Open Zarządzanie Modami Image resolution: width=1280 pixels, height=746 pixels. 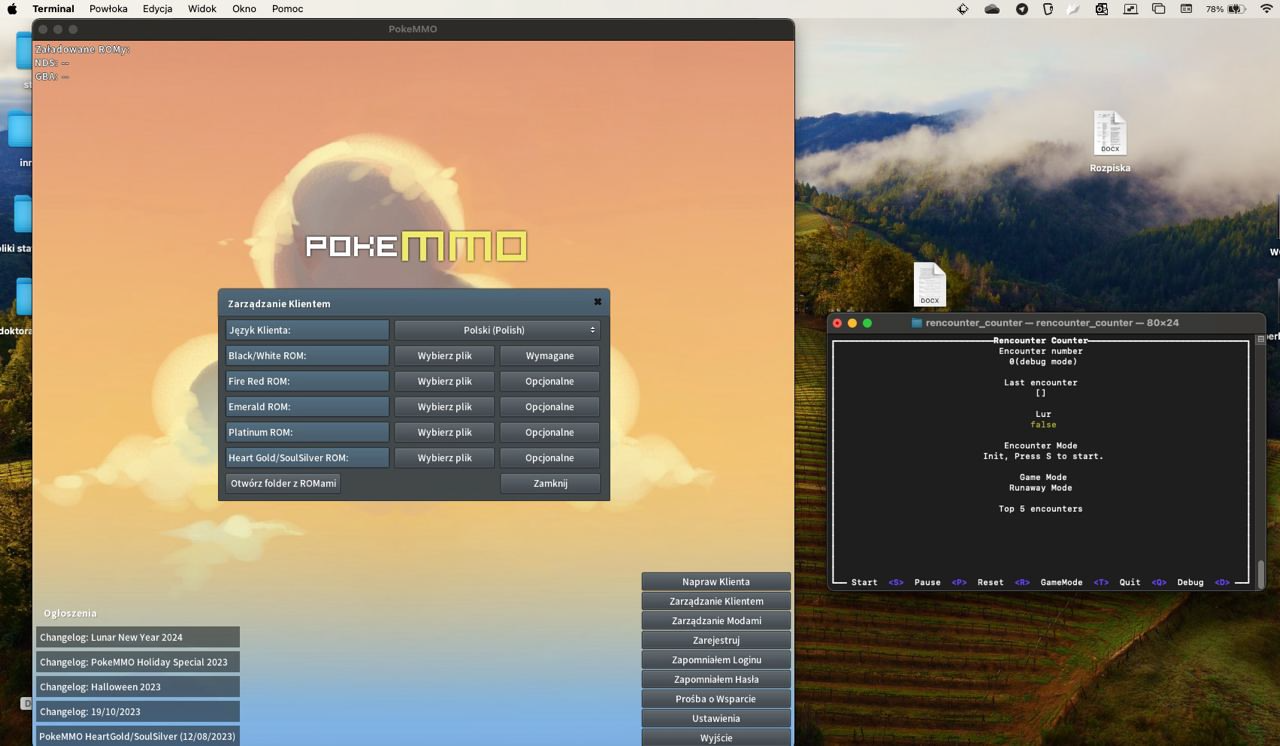click(716, 620)
